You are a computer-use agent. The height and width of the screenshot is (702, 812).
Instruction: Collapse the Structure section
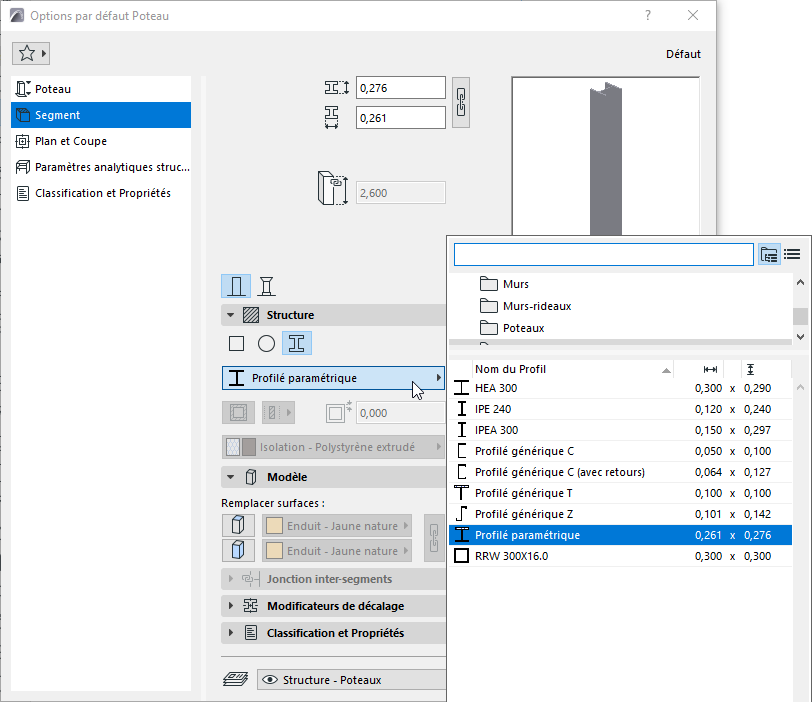click(x=231, y=315)
